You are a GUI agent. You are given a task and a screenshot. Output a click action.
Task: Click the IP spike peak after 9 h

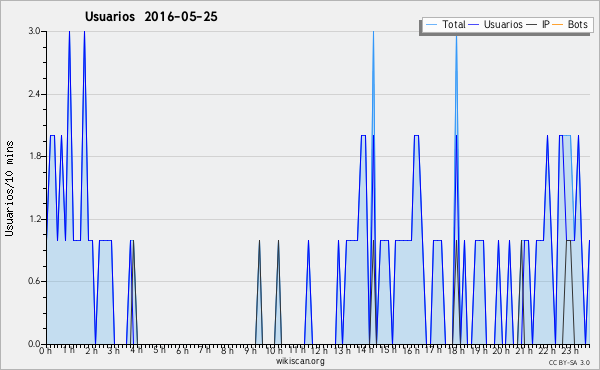coord(259,241)
